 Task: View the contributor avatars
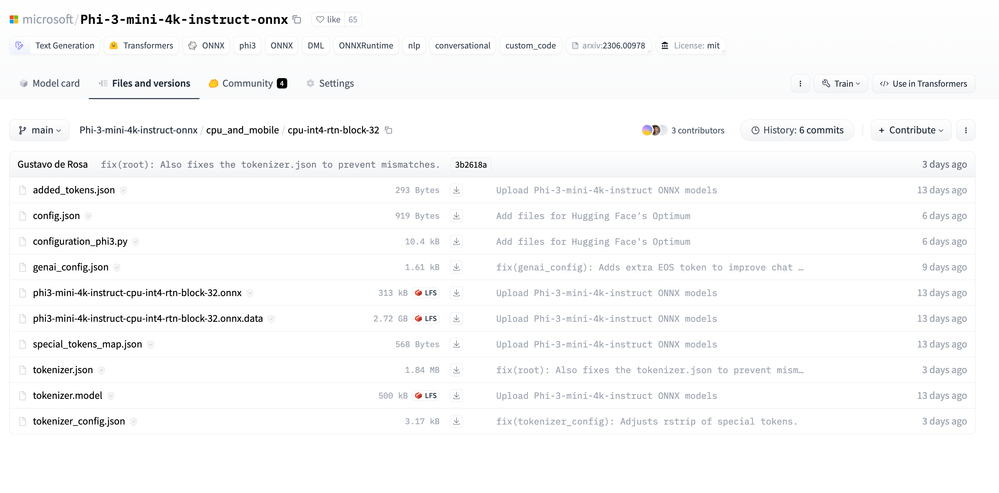[654, 130]
